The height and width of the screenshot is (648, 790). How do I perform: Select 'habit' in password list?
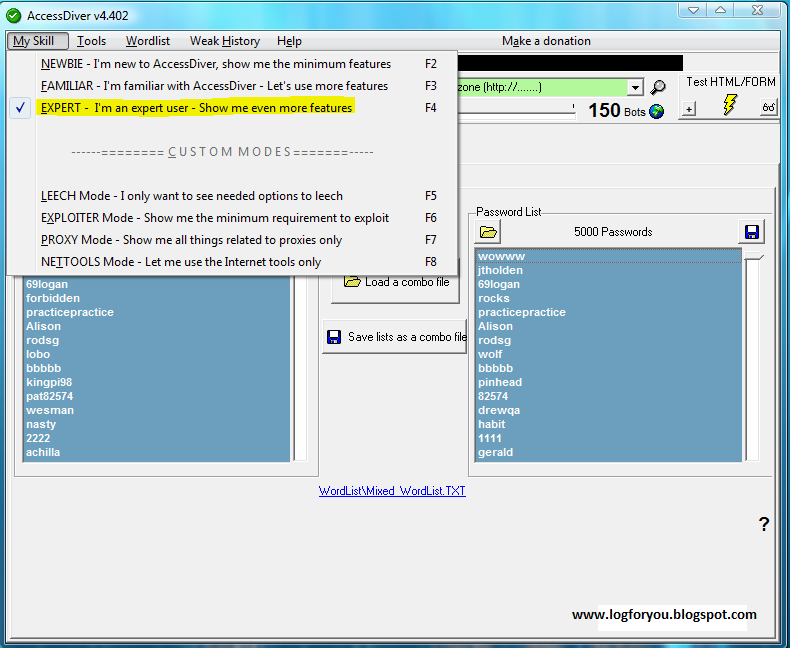tap(608, 424)
